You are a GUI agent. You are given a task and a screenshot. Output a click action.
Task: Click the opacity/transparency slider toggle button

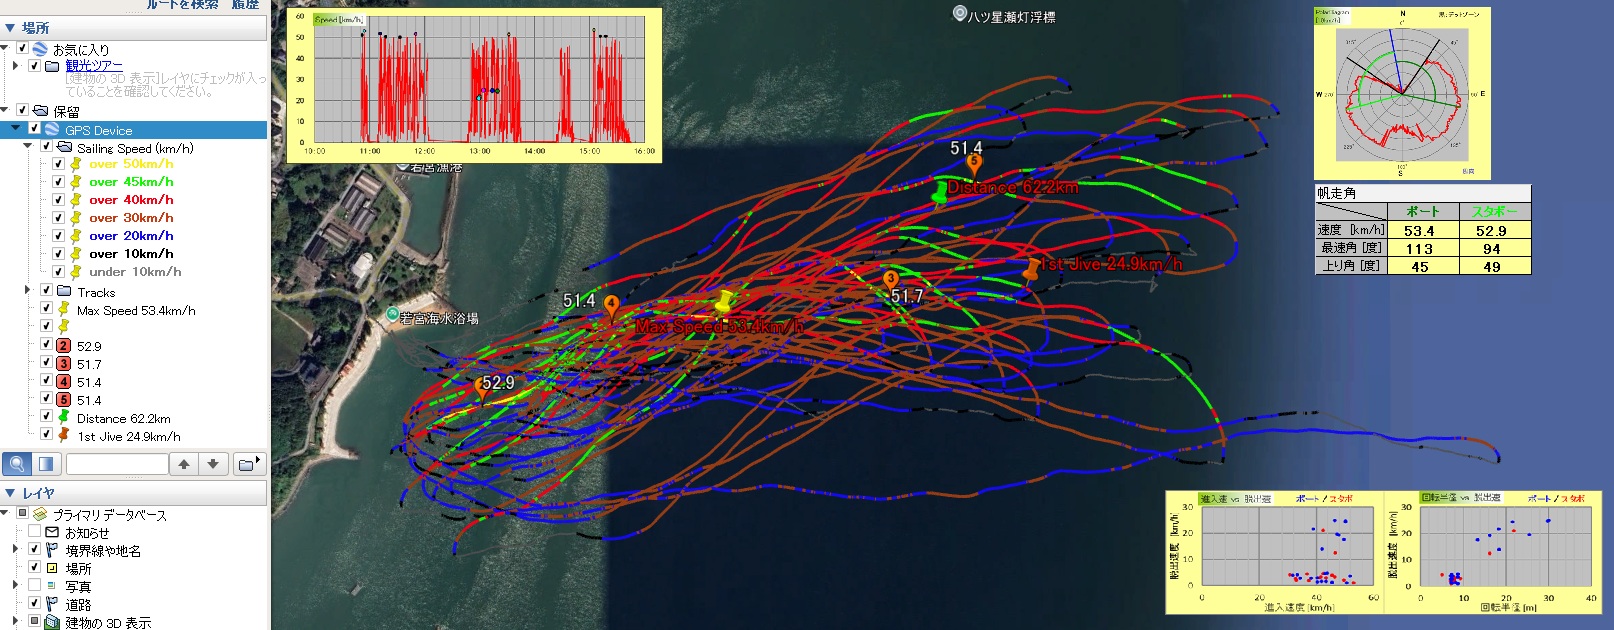click(46, 464)
